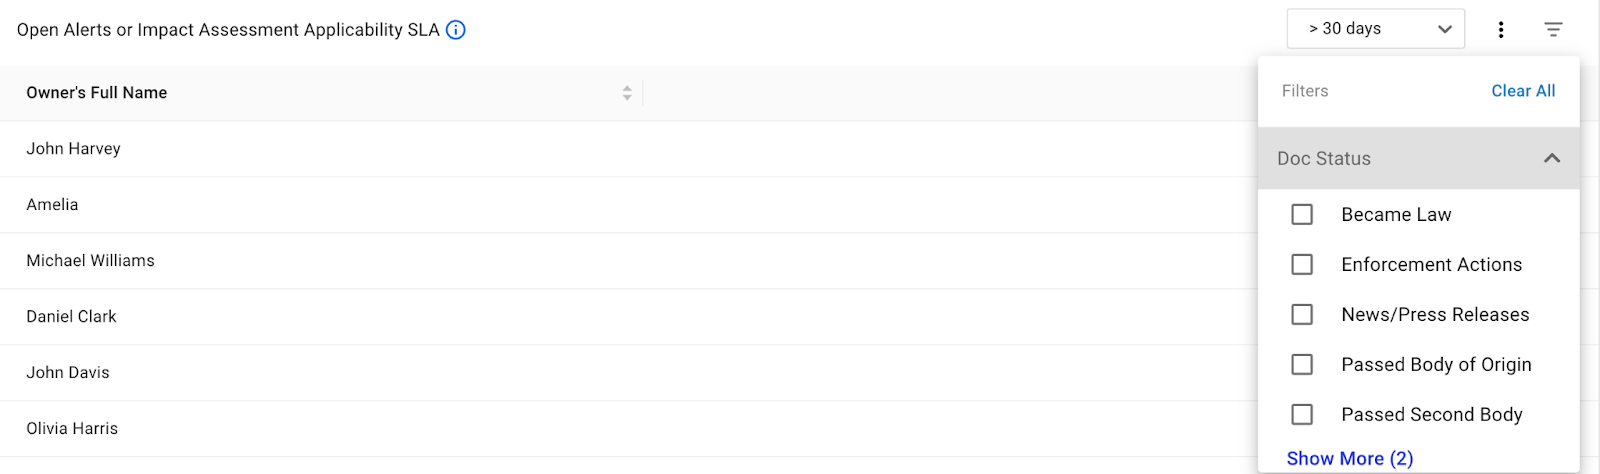Click the Daniel Clark row

tap(71, 317)
